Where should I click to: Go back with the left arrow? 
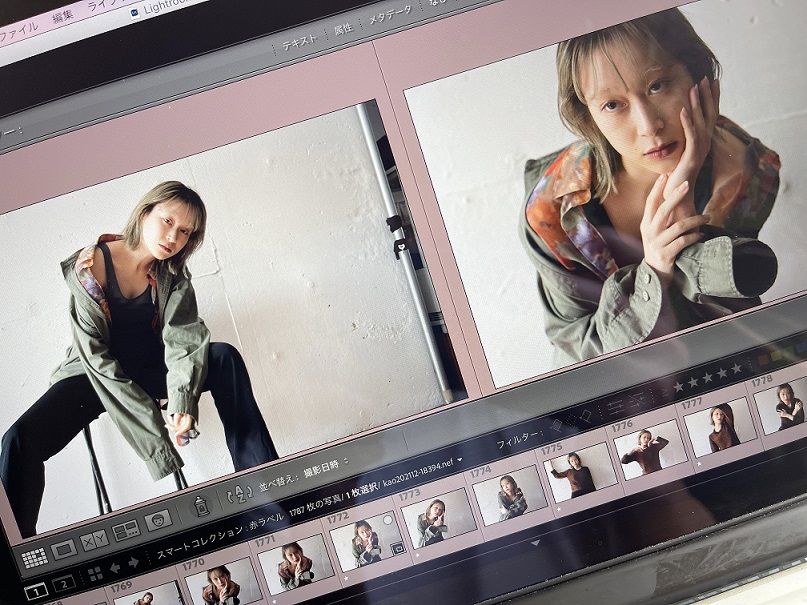(x=115, y=568)
